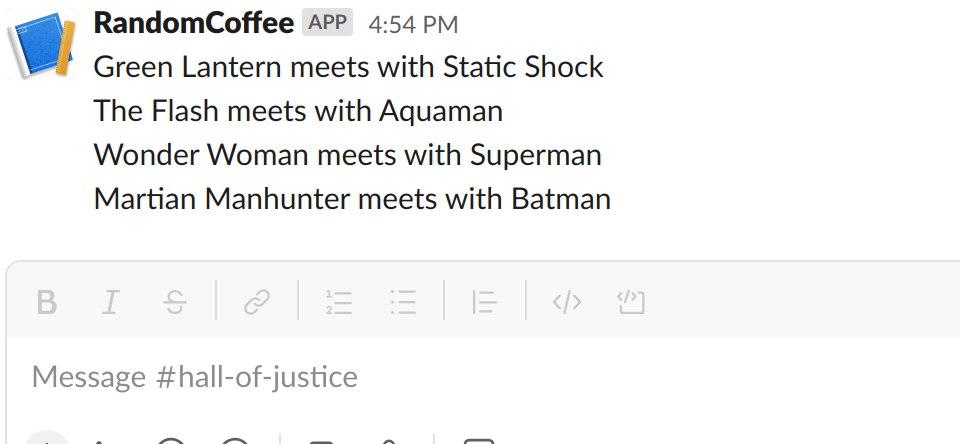Select the Martian Manhunter meets Batman line
The image size is (960, 444).
pyautogui.click(x=352, y=199)
